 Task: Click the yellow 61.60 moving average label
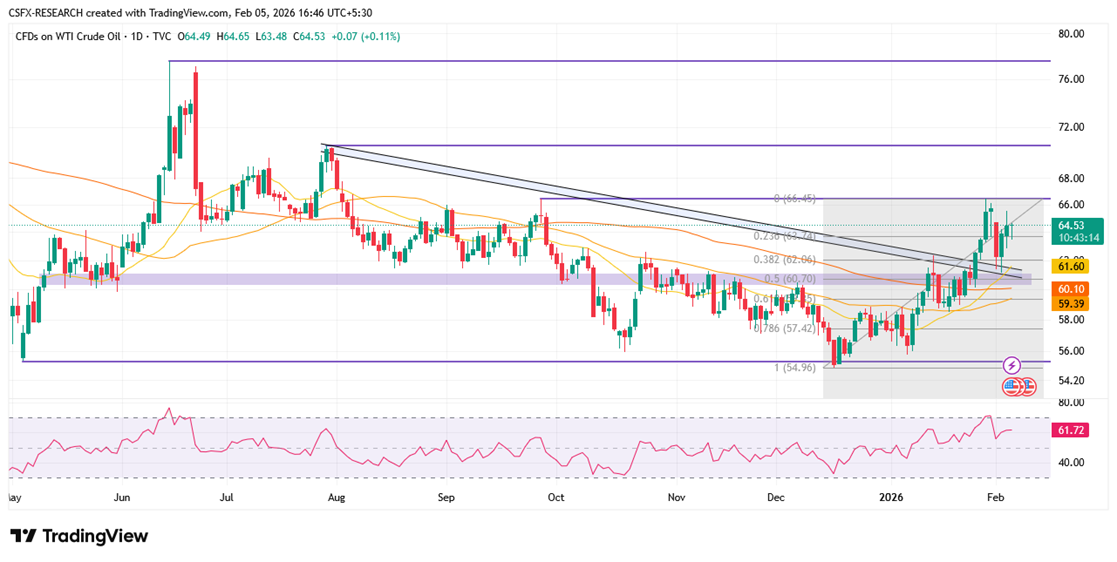1072,266
